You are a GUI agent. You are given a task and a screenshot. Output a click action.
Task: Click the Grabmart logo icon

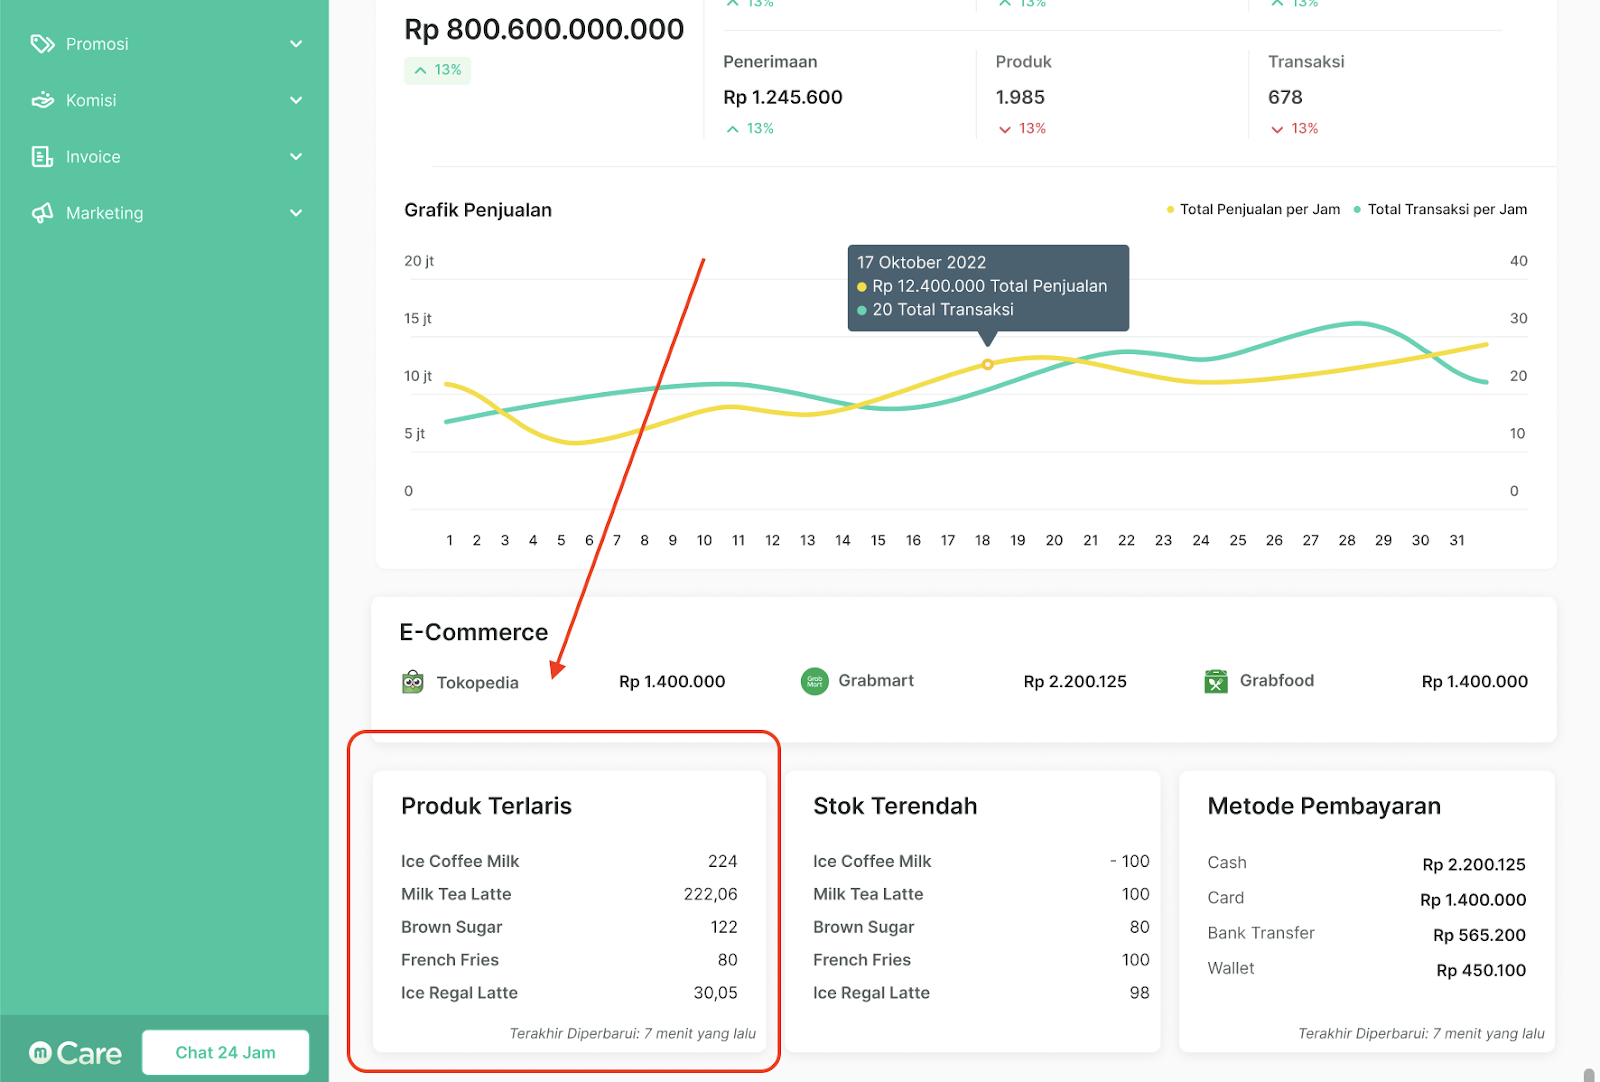pyautogui.click(x=815, y=681)
